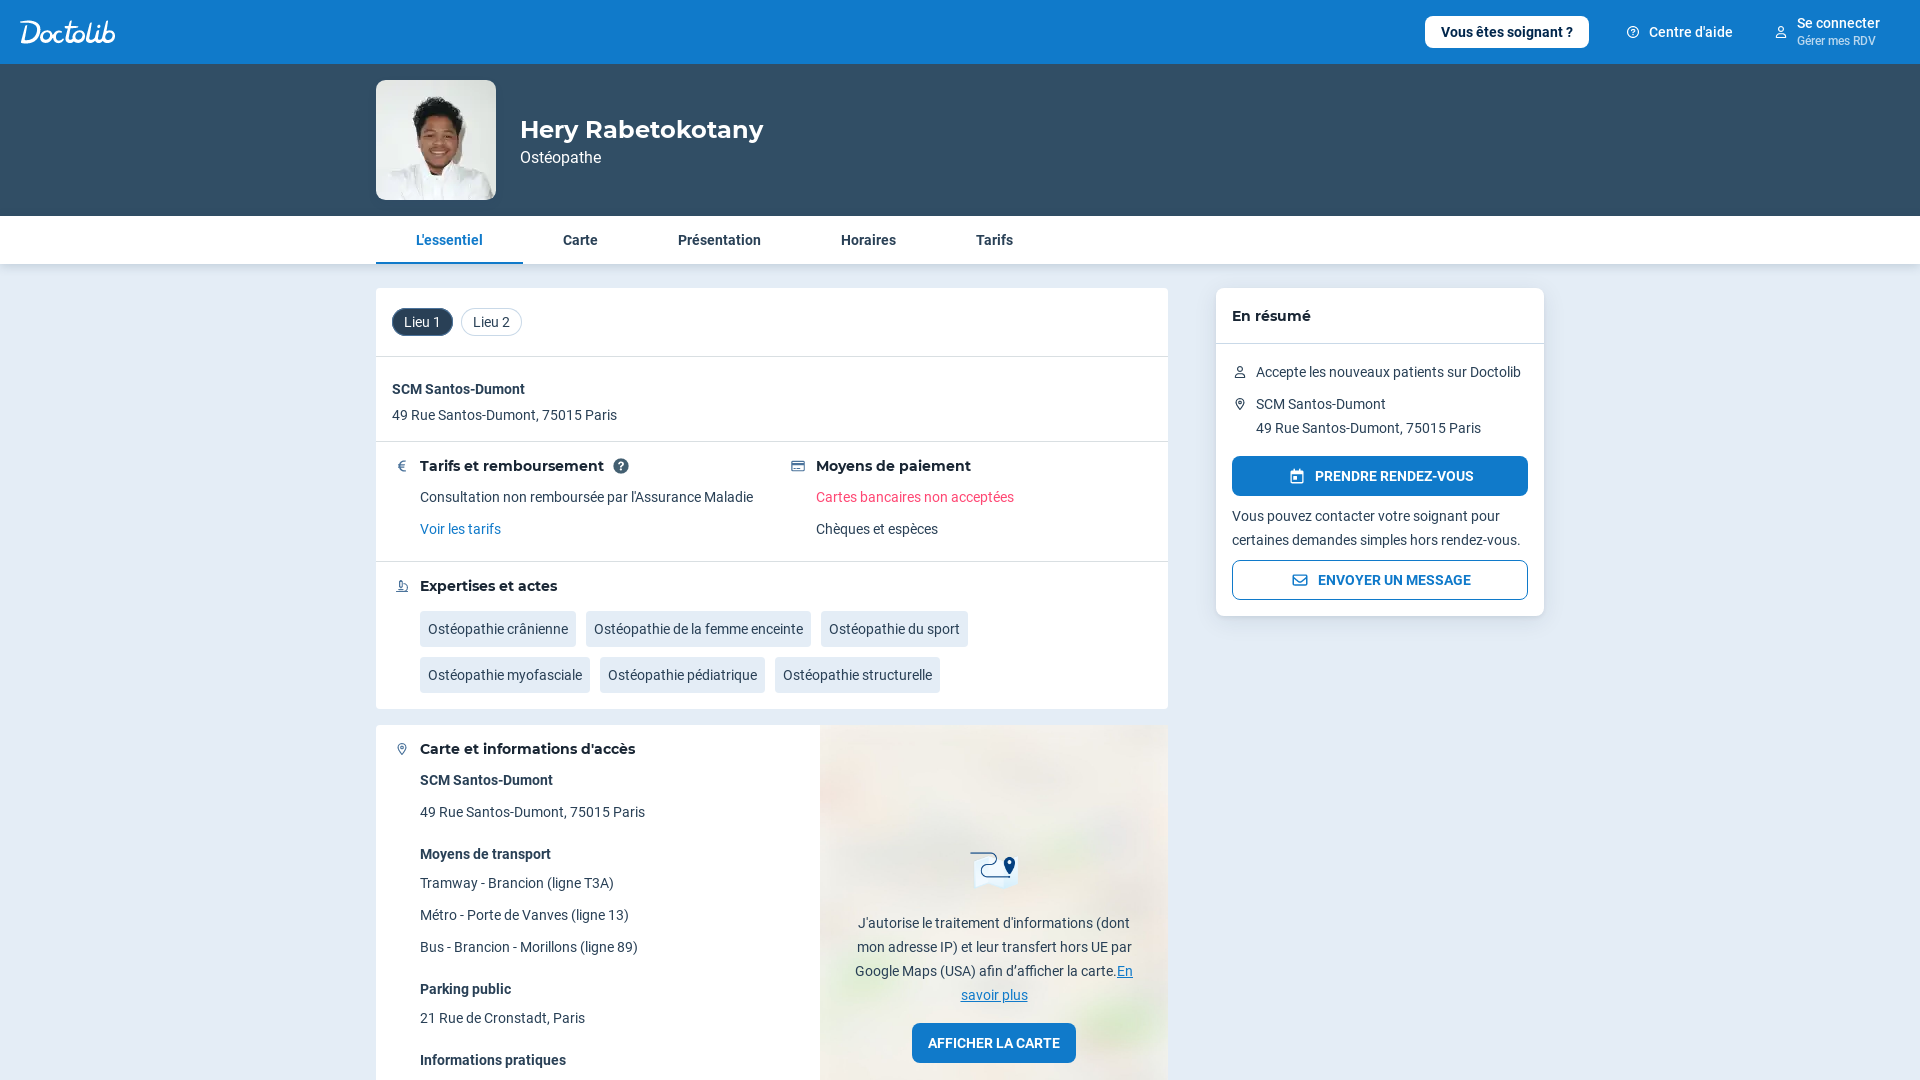The height and width of the screenshot is (1080, 1920).
Task: Click the euro icon next to Tarifs
Action: pyautogui.click(x=402, y=466)
